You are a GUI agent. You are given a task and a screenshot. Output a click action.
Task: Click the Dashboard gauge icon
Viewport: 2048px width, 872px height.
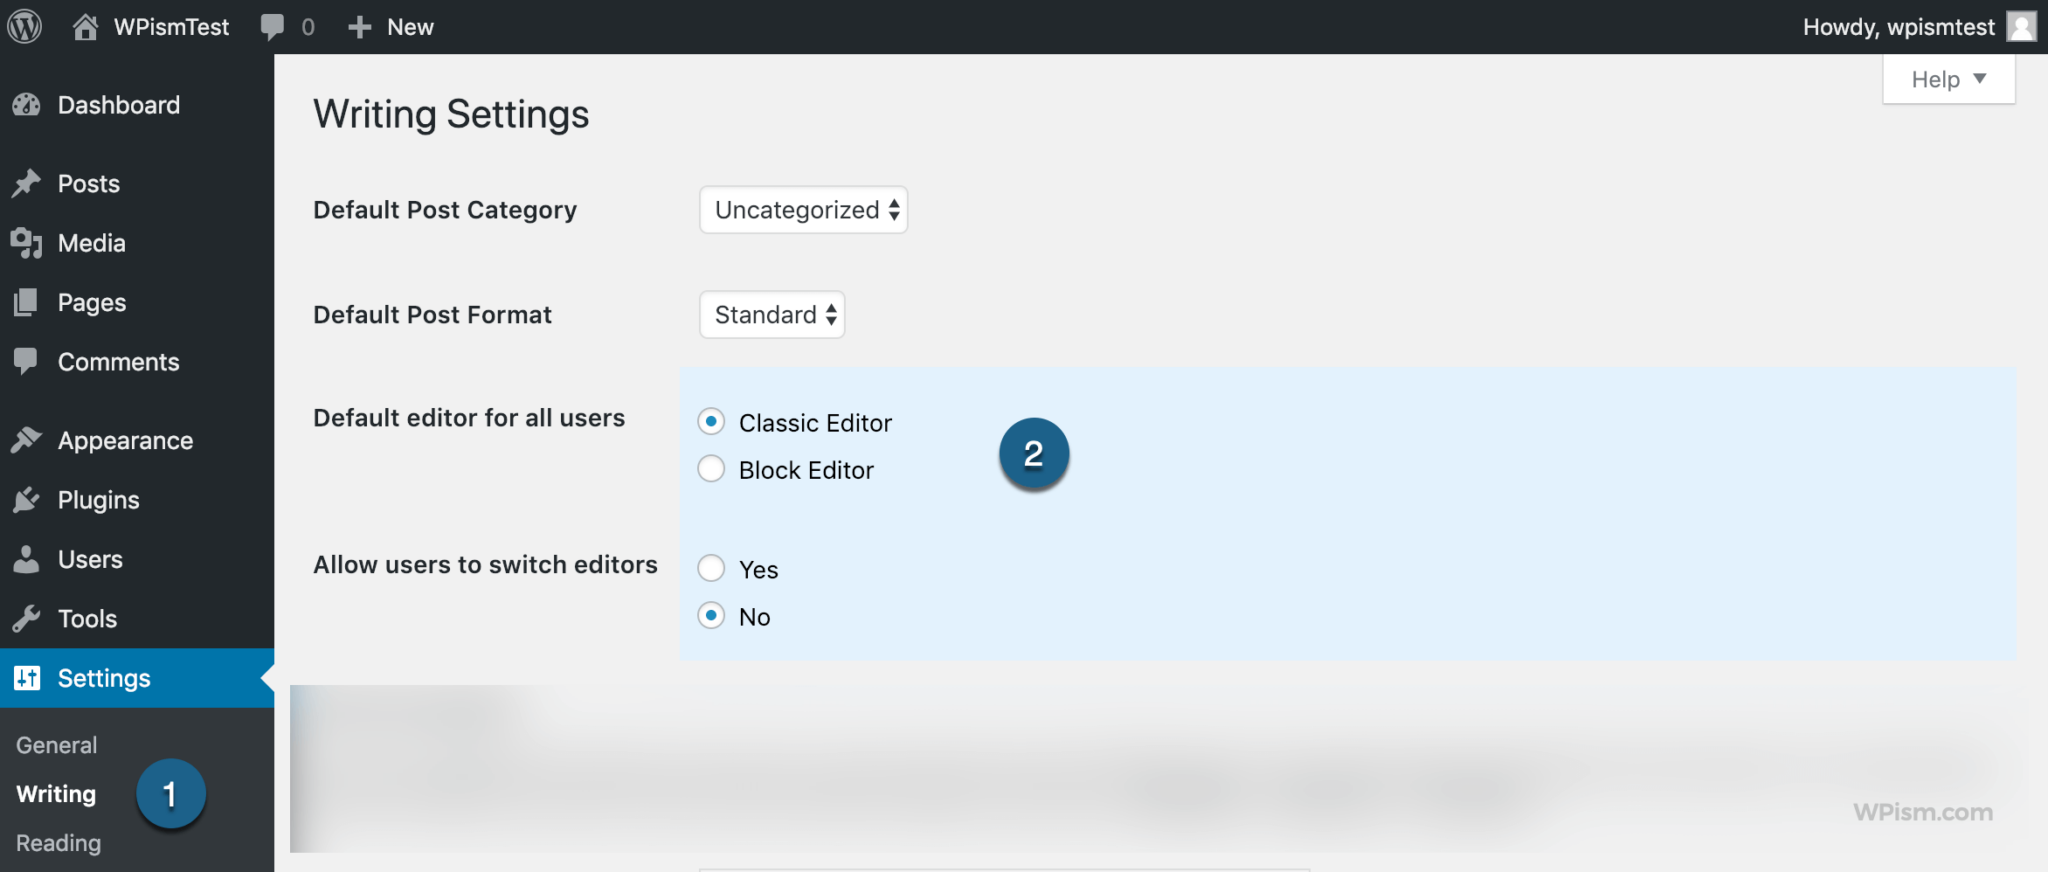coord(27,105)
